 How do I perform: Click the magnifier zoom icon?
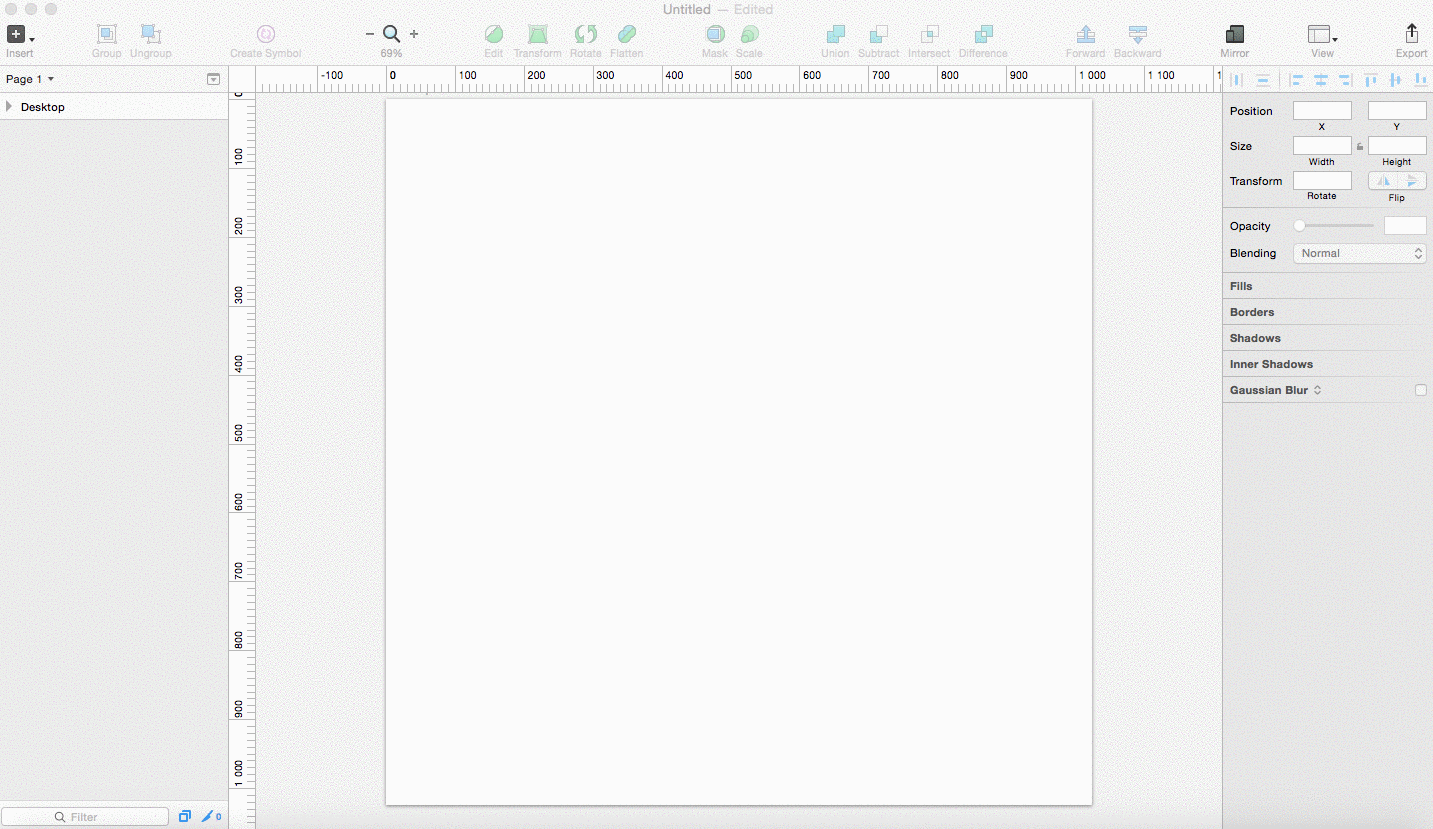[392, 34]
